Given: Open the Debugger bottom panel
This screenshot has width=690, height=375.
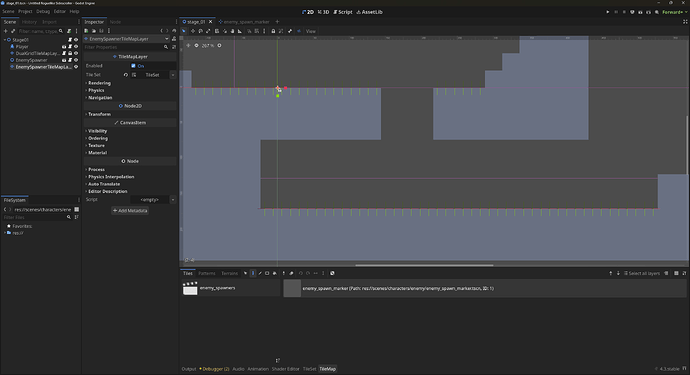Looking at the screenshot, I should tap(214, 369).
